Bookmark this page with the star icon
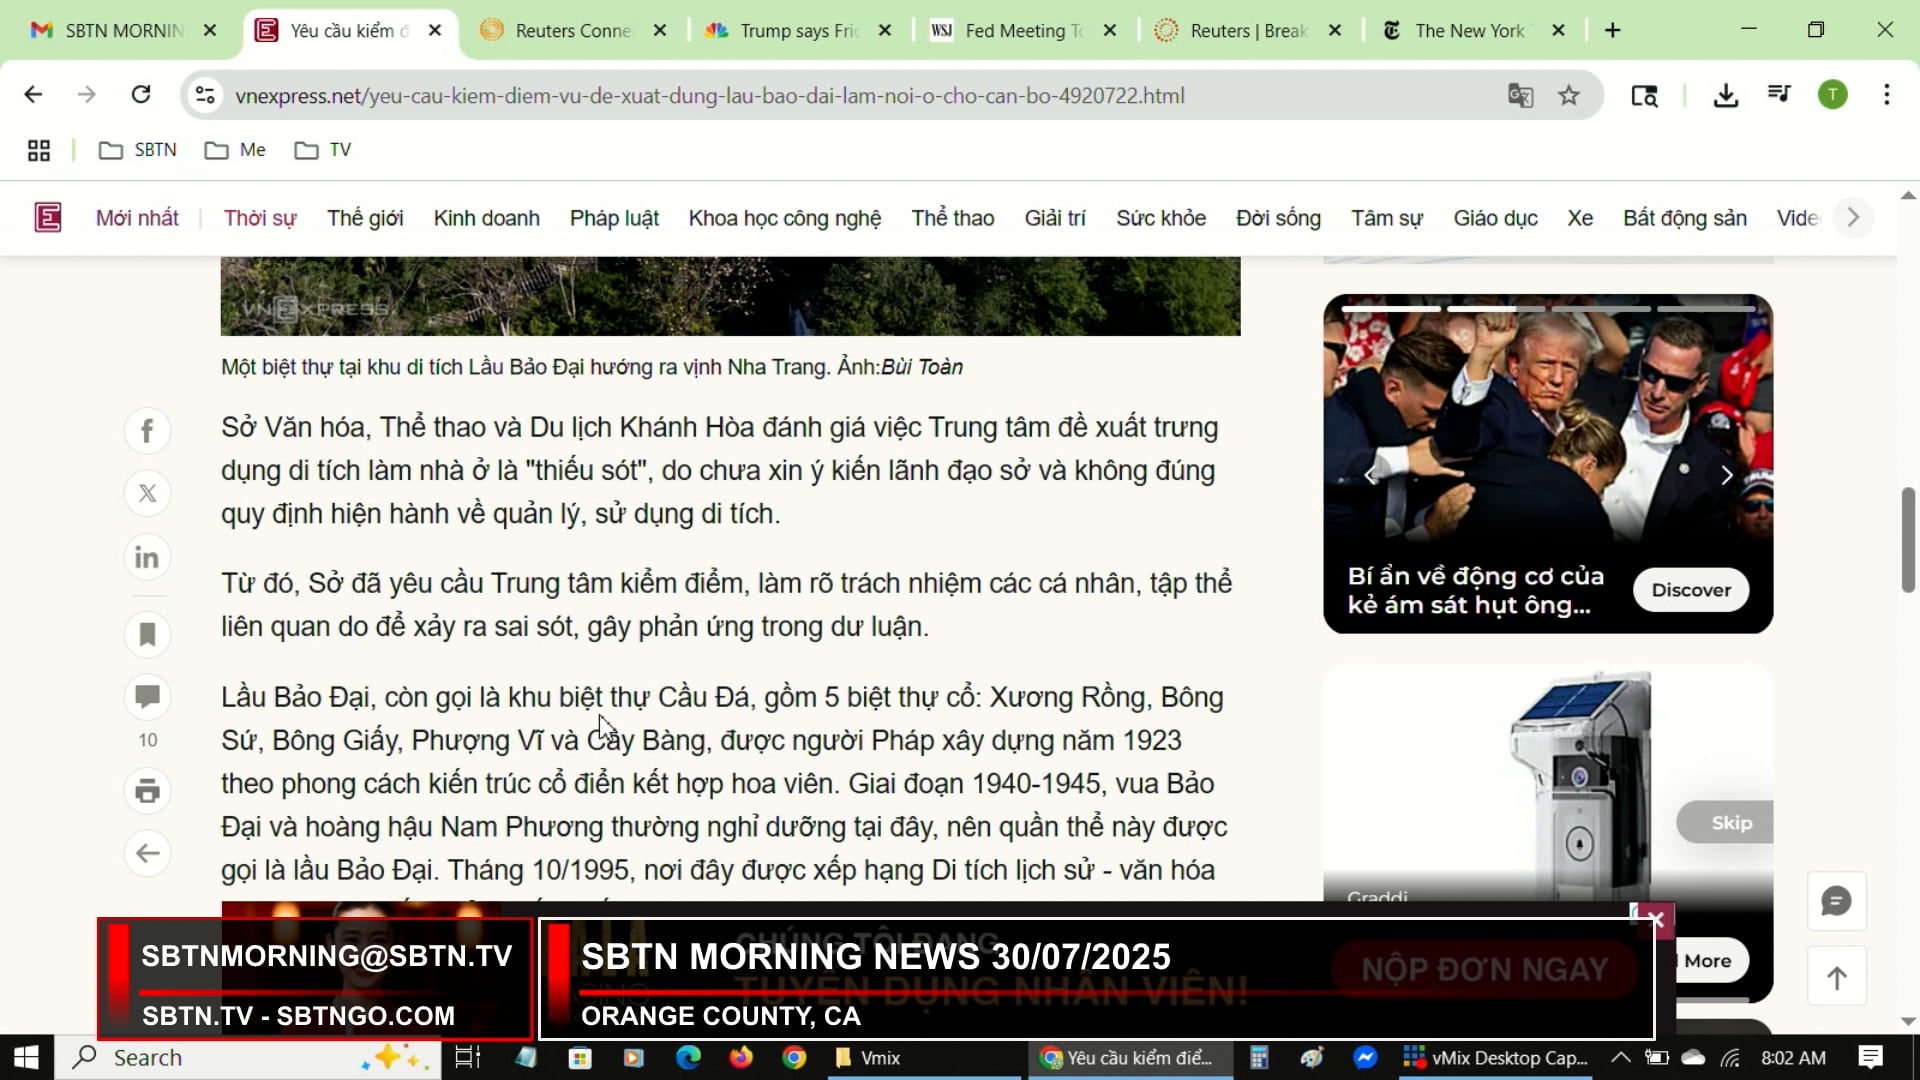This screenshot has height=1080, width=1920. point(1569,95)
